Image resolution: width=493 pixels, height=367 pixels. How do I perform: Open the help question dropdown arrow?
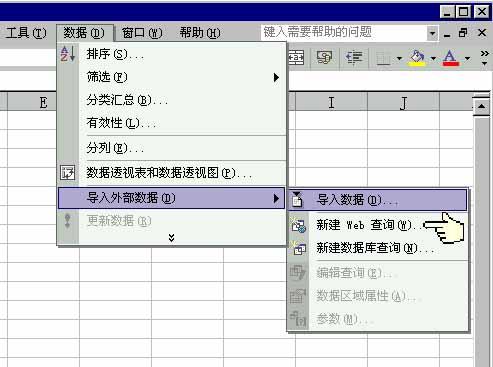click(x=432, y=33)
